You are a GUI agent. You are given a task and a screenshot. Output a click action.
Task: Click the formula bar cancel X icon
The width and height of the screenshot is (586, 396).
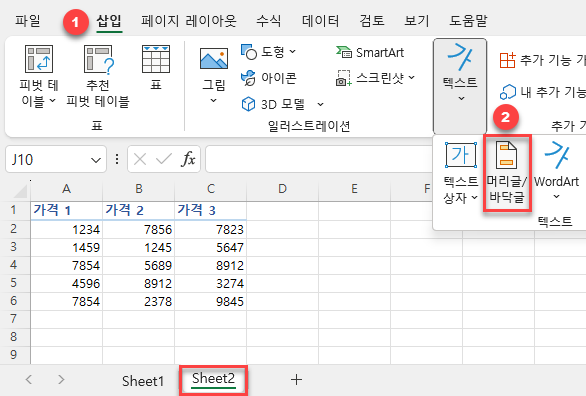140,160
